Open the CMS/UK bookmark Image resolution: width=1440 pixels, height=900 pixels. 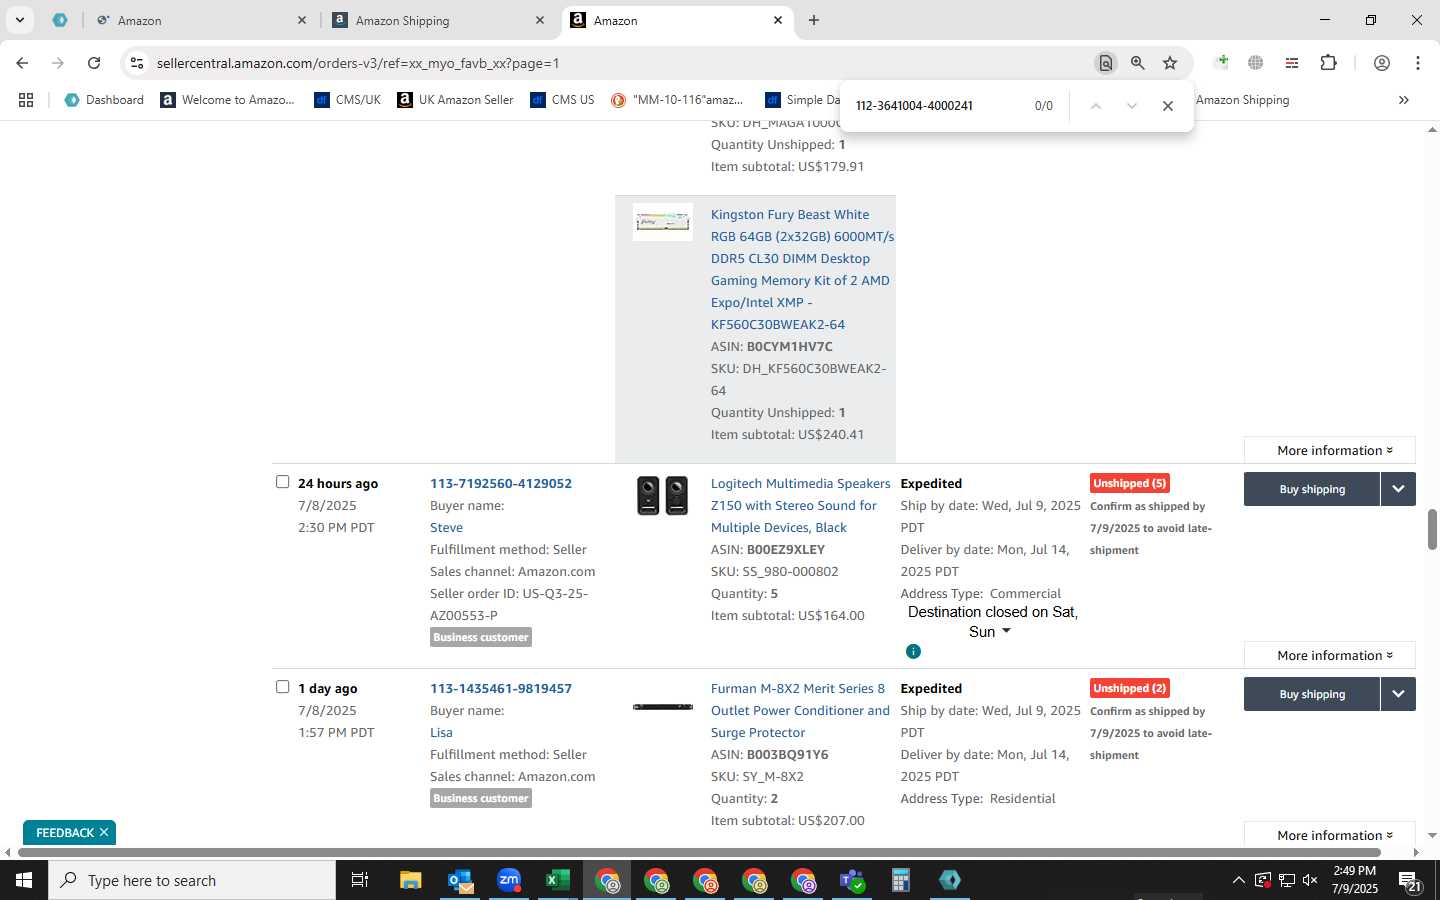tap(347, 100)
